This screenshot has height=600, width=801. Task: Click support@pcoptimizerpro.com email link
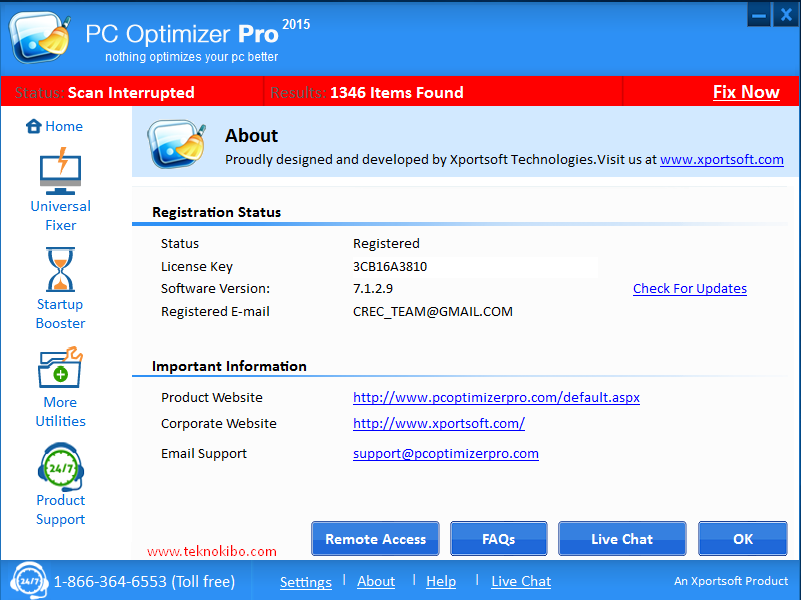pos(445,453)
